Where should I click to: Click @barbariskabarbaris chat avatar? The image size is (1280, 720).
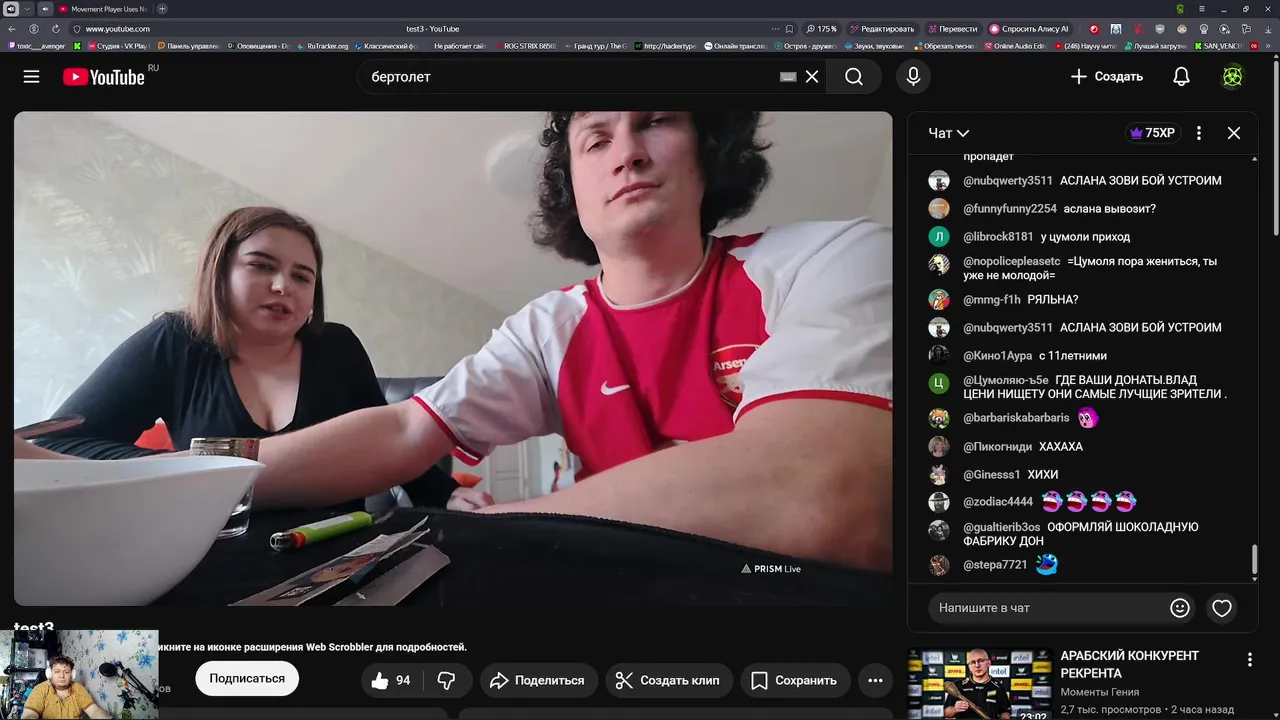[939, 418]
